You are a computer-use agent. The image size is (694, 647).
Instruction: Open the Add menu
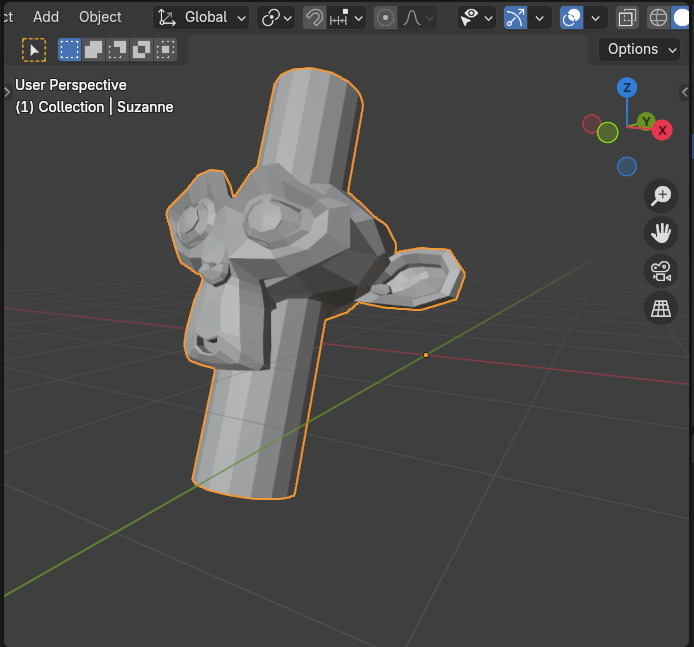click(46, 17)
